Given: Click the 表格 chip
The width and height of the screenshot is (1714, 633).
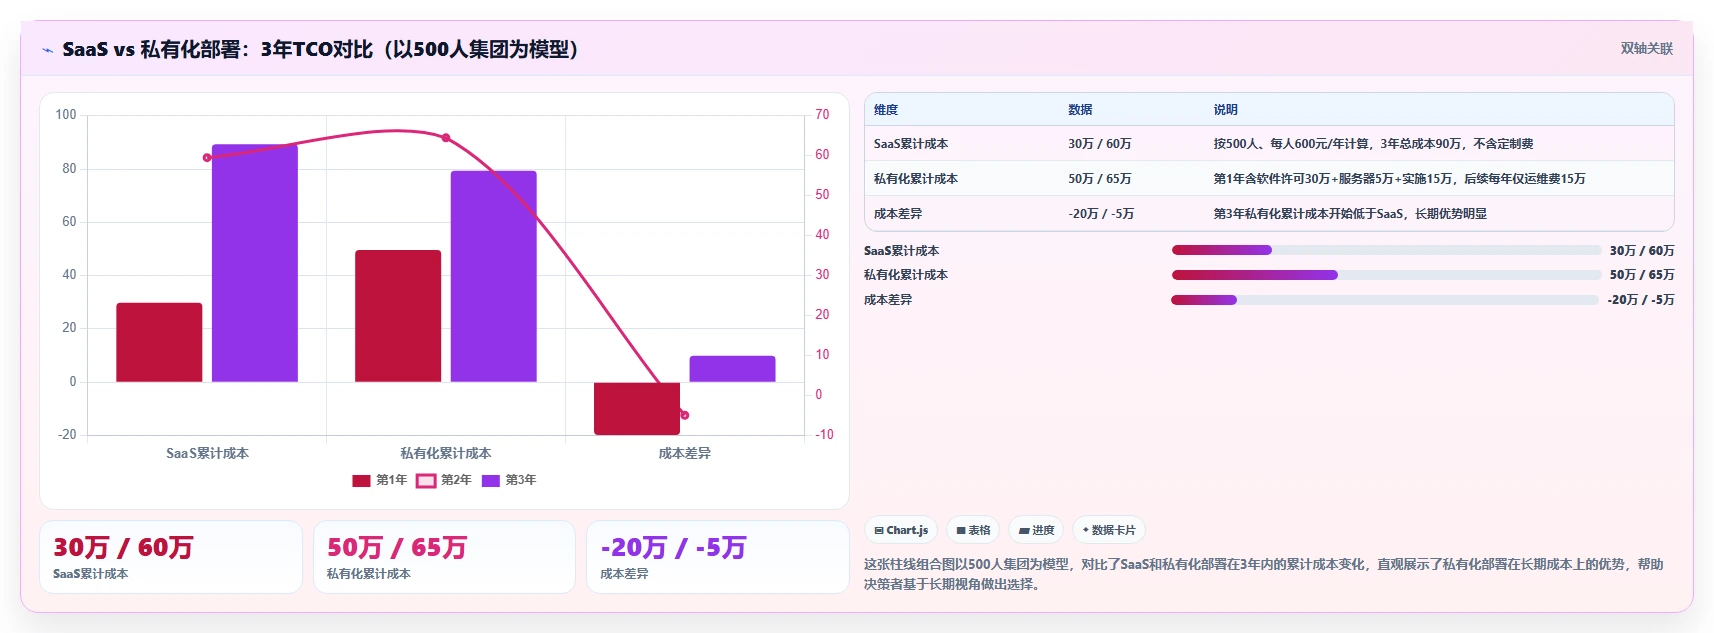Looking at the screenshot, I should click(x=973, y=530).
